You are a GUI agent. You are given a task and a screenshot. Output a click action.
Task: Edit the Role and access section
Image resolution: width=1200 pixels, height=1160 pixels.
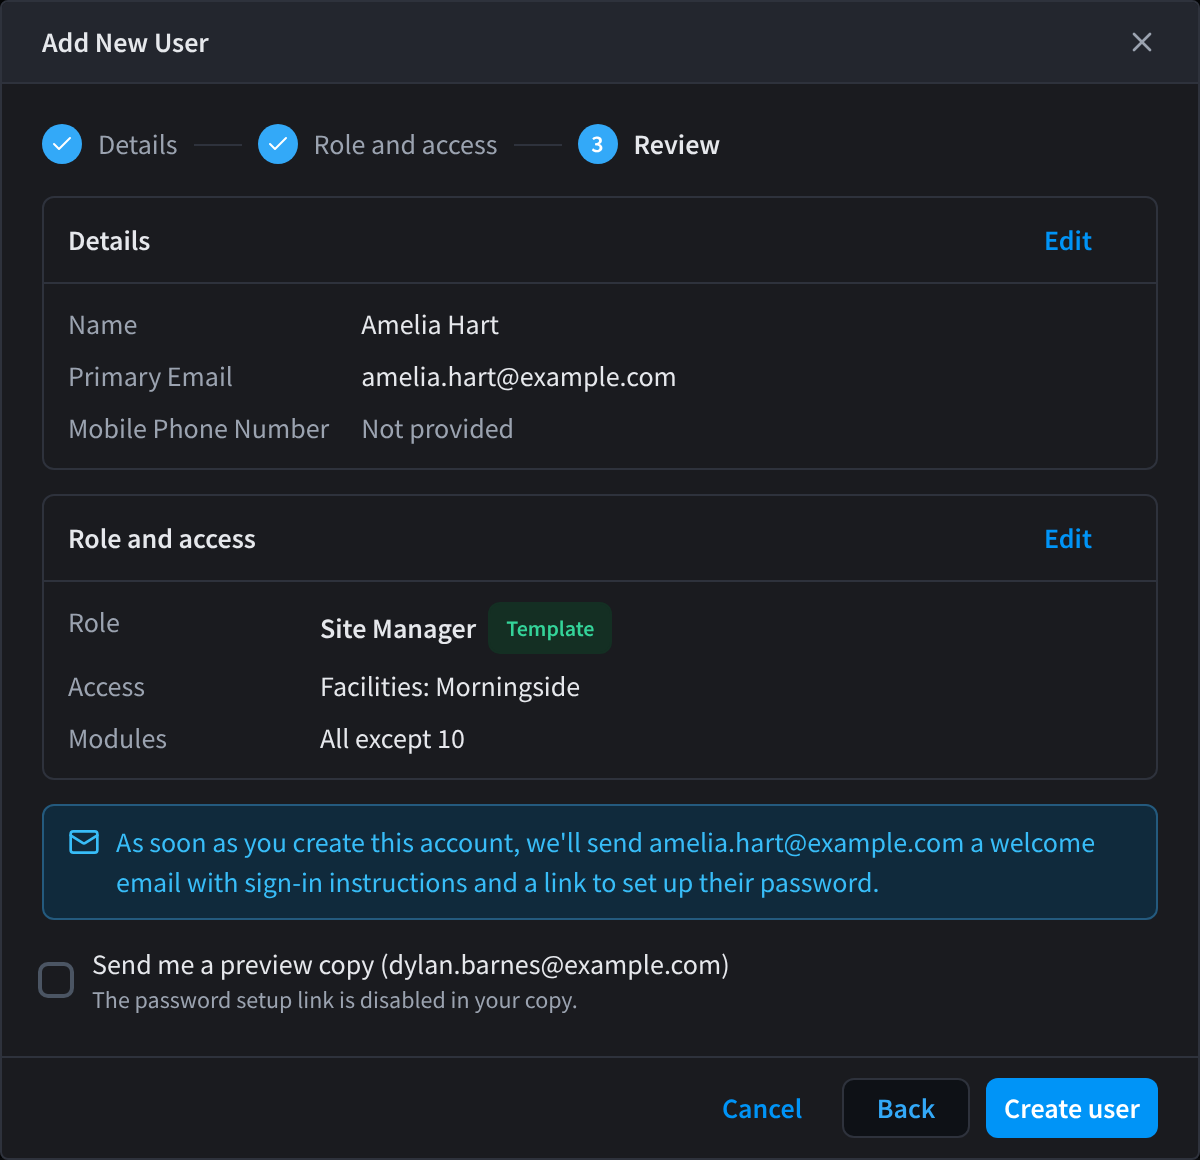(1068, 539)
